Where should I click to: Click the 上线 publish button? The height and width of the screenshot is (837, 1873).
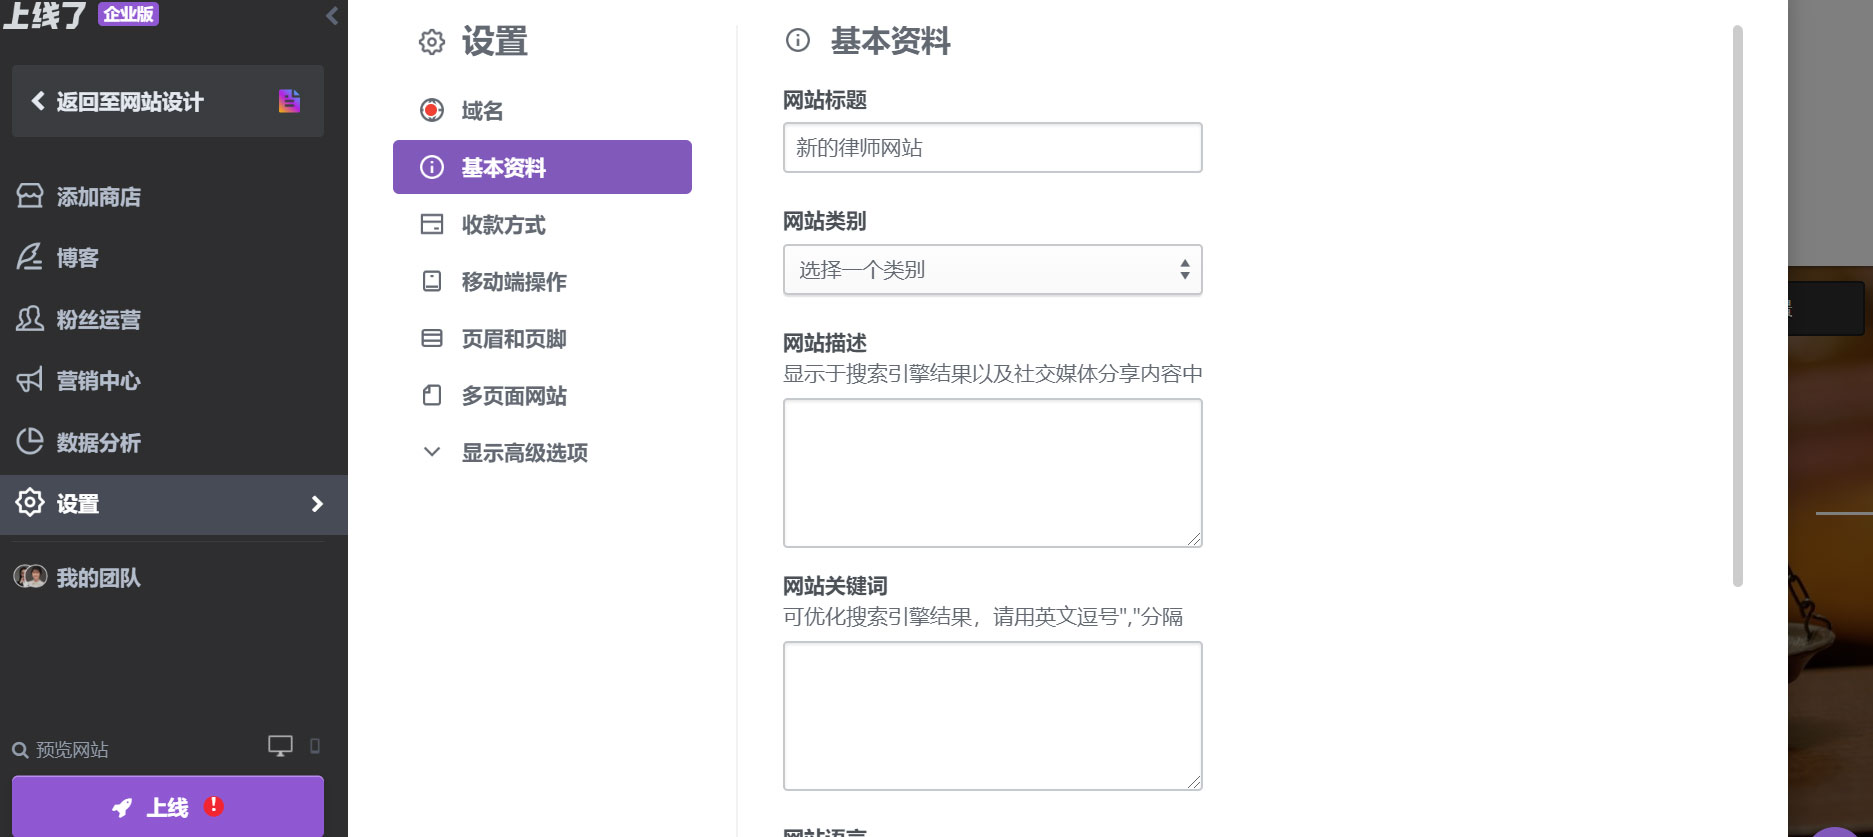168,807
